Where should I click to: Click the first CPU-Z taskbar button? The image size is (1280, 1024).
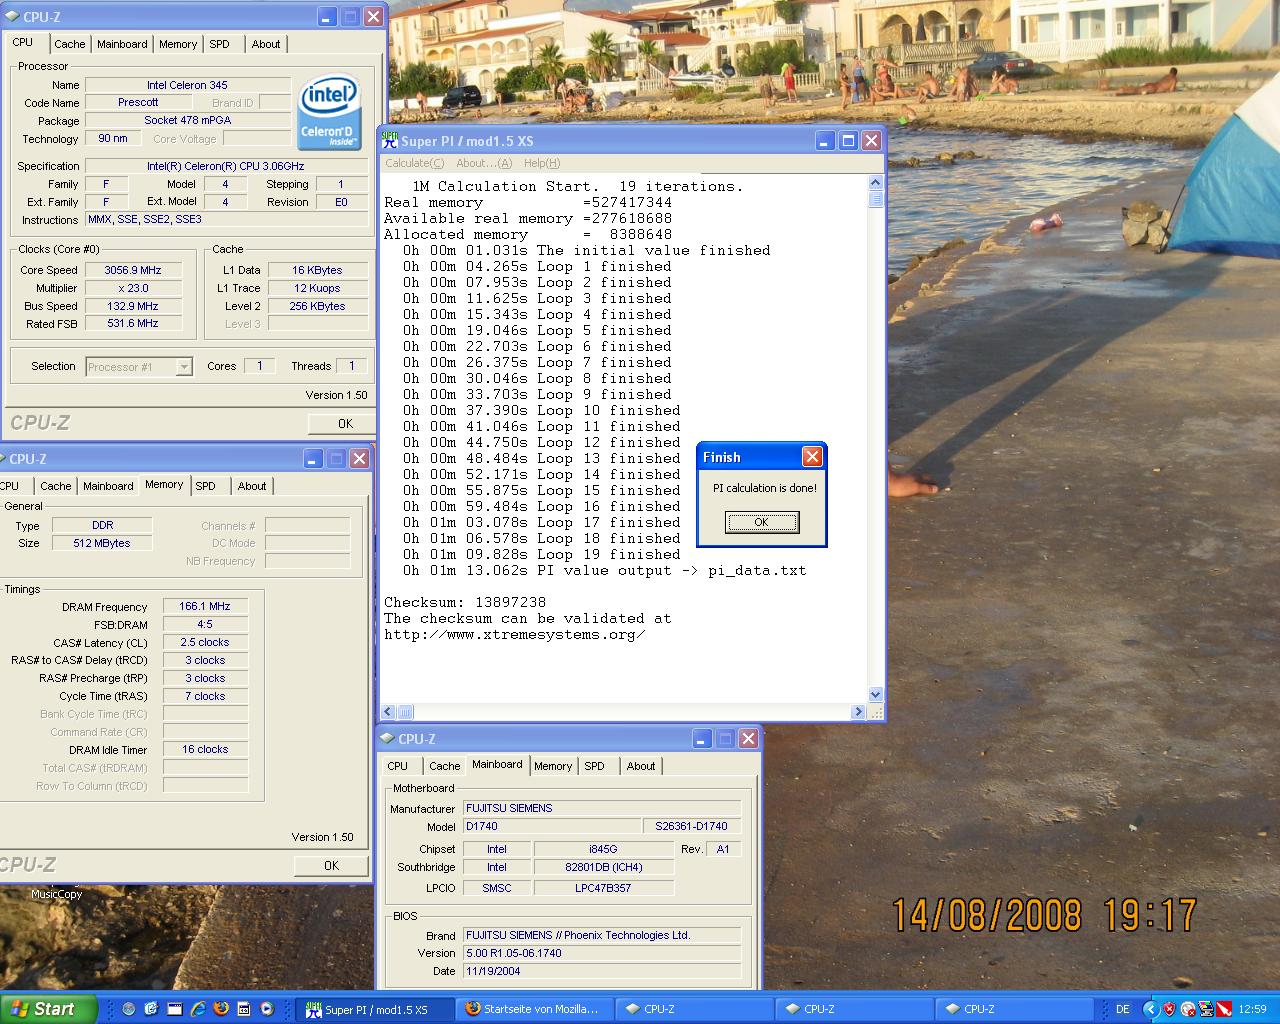tap(693, 1010)
